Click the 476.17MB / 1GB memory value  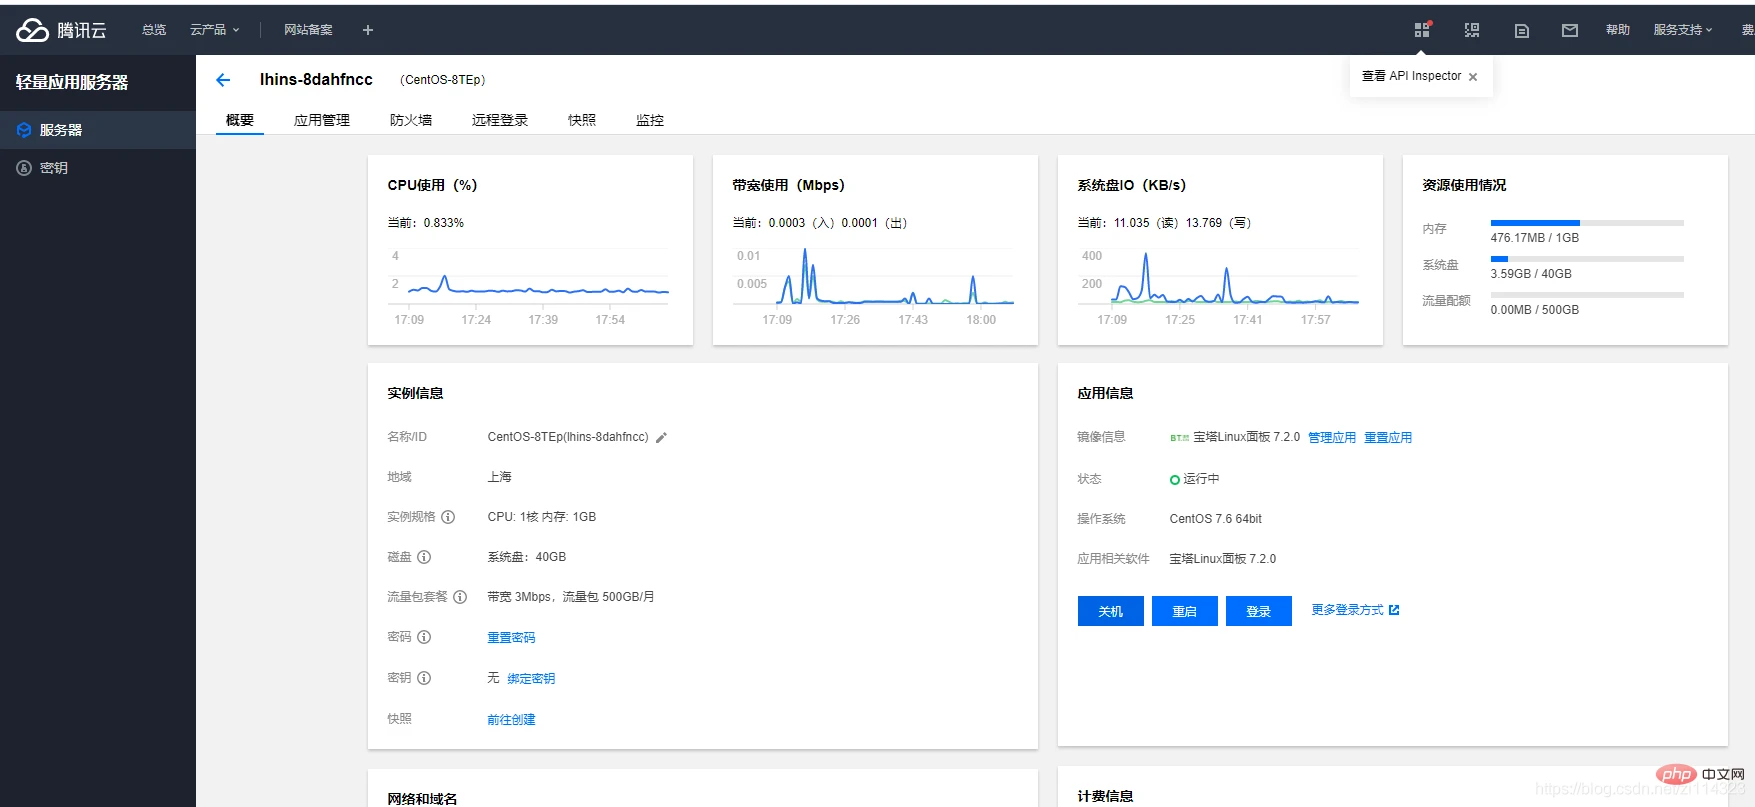coord(1535,238)
